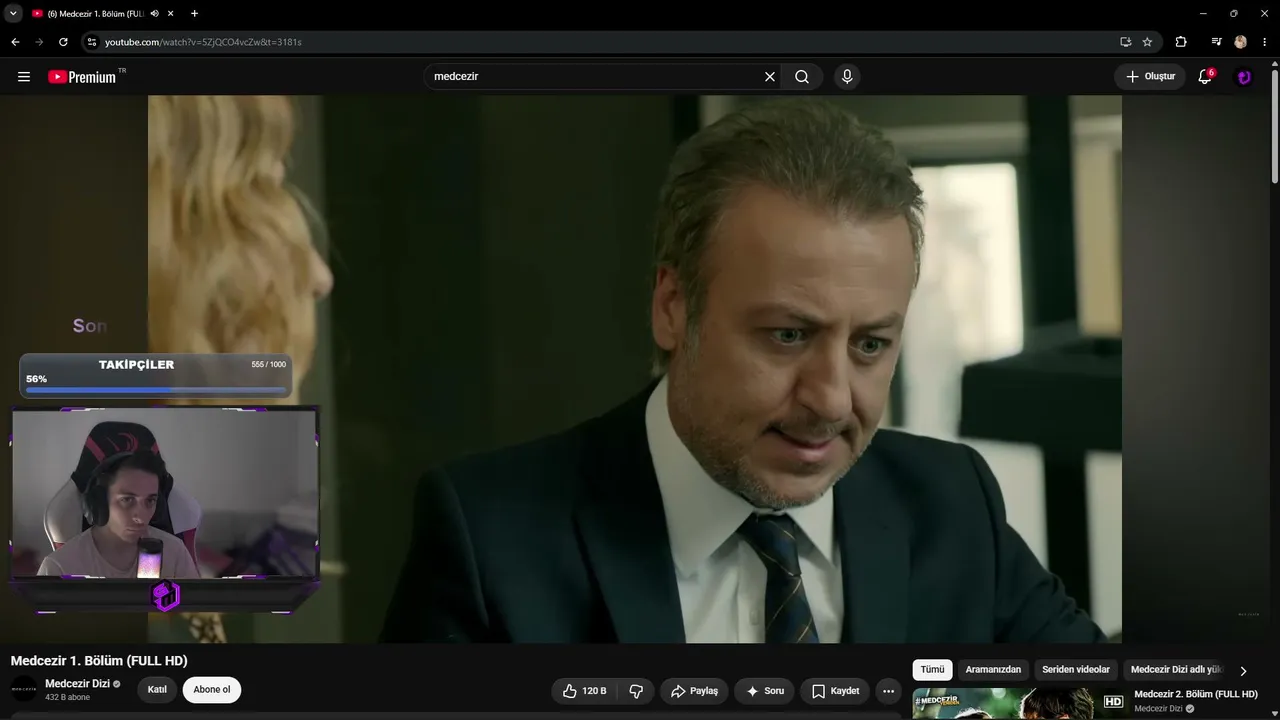The height and width of the screenshot is (720, 1280).
Task: Click the video title "Medcezir 1. Bölüm (FULL HD)"
Action: click(x=99, y=661)
